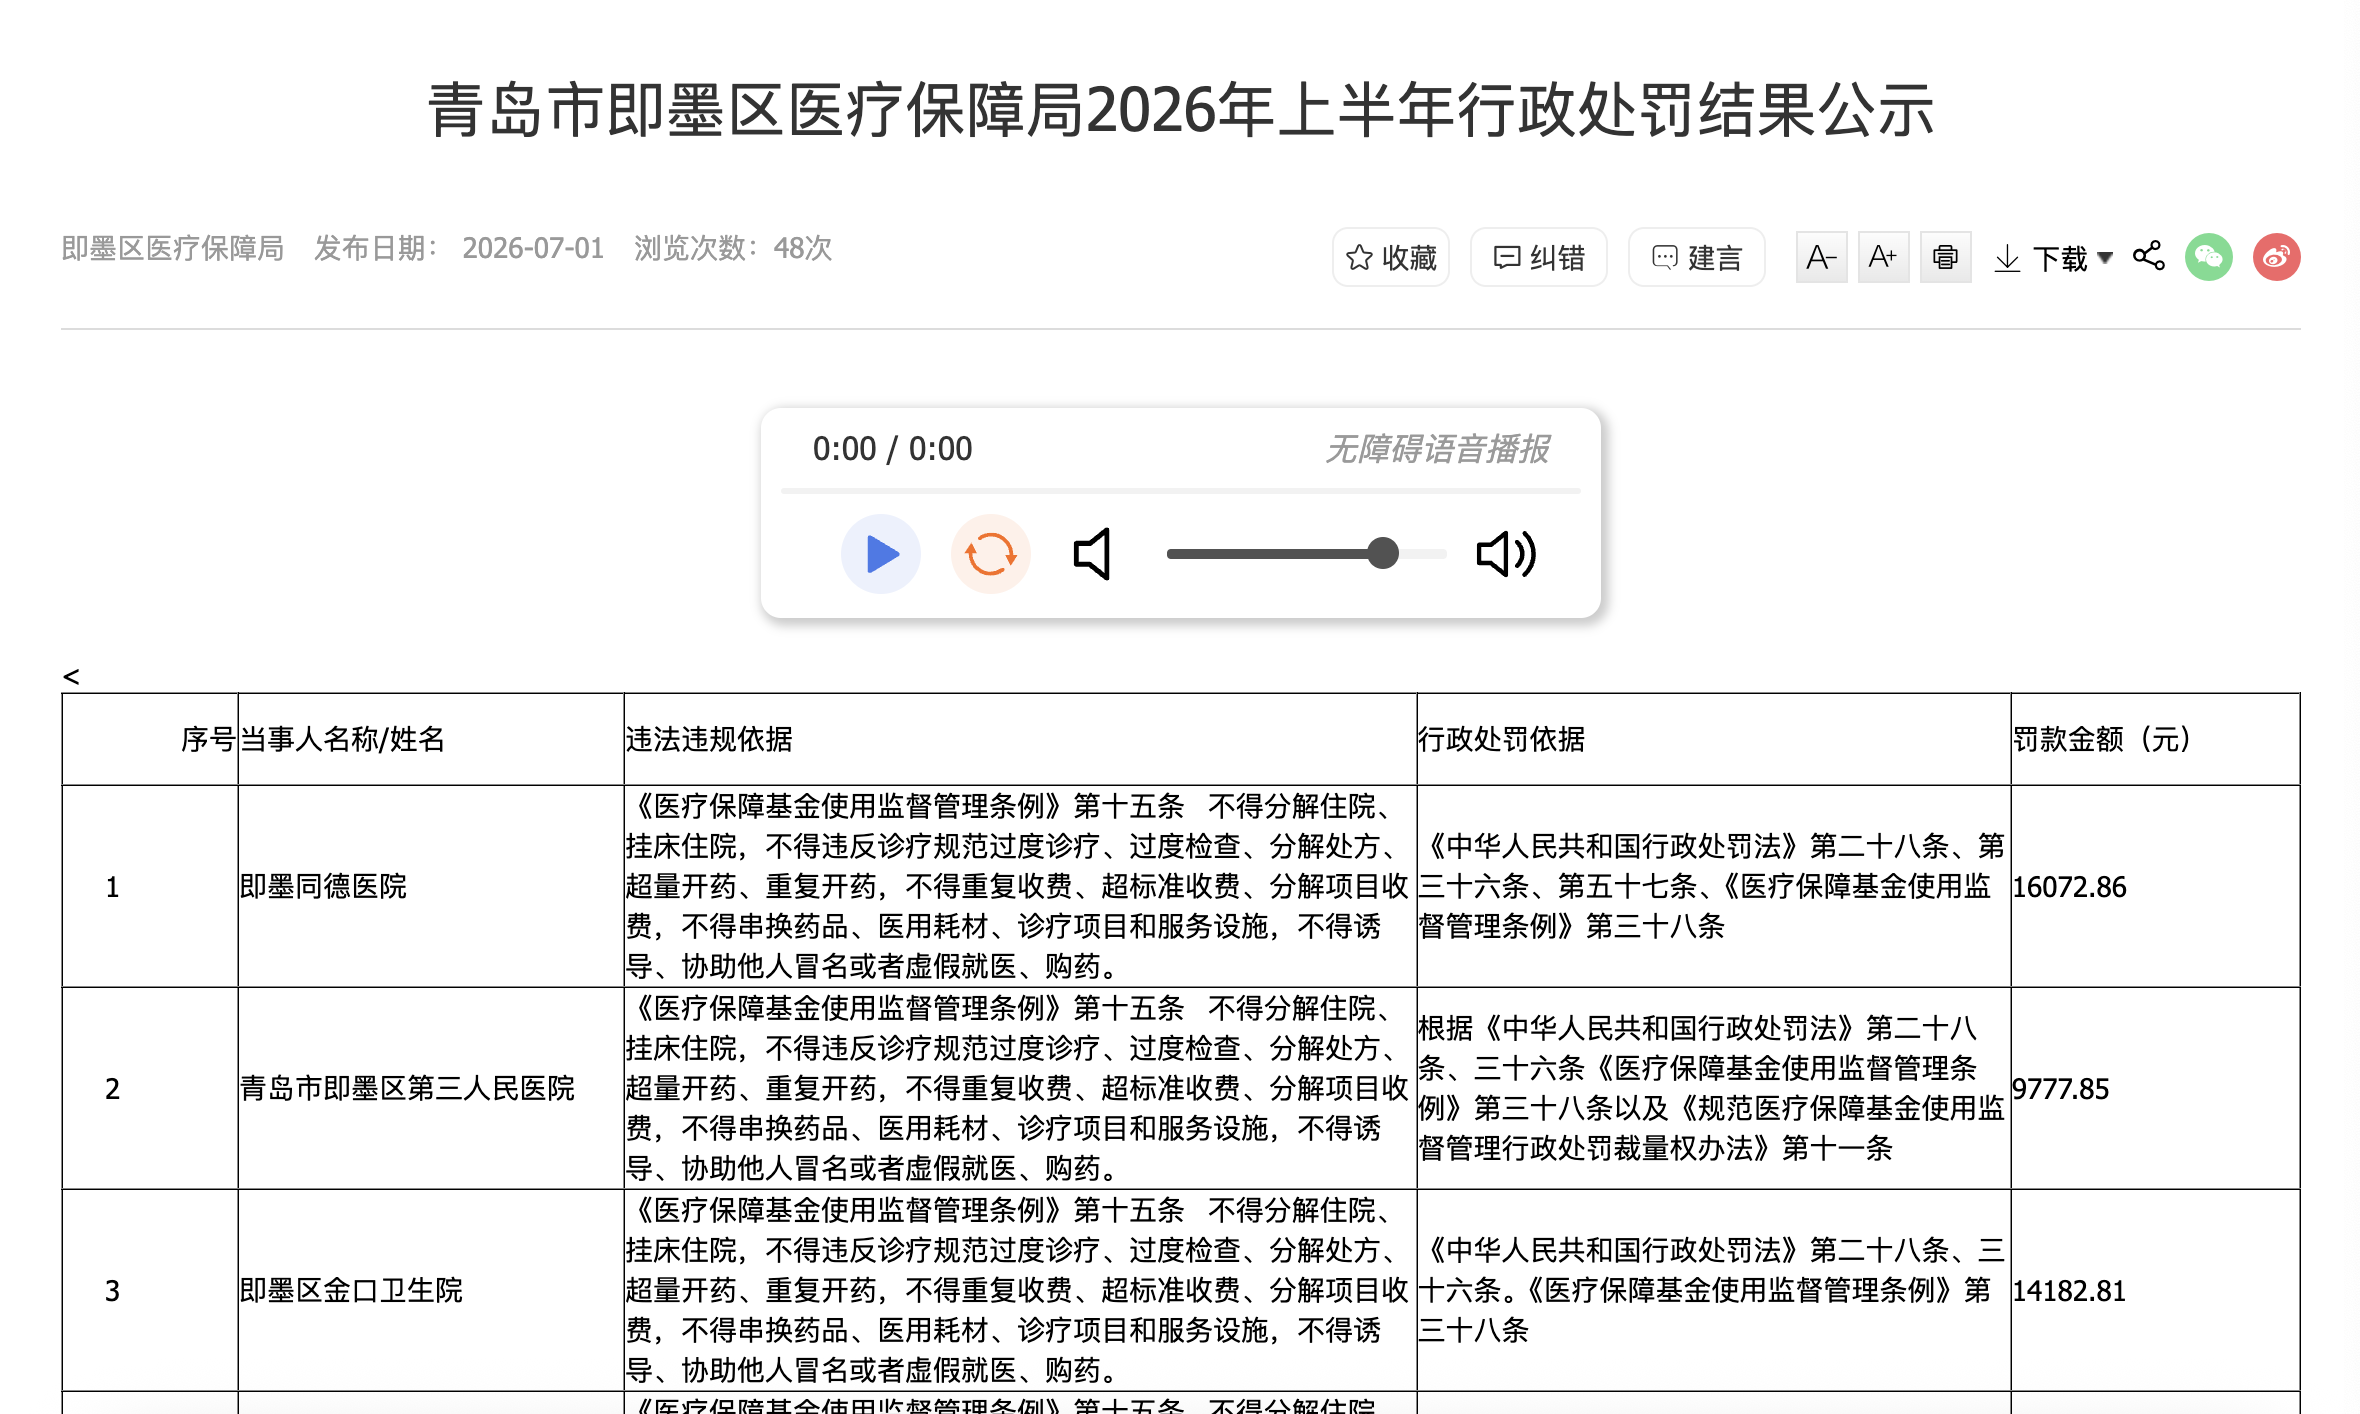
Task: Click row number 2 cell
Action: click(x=150, y=1089)
